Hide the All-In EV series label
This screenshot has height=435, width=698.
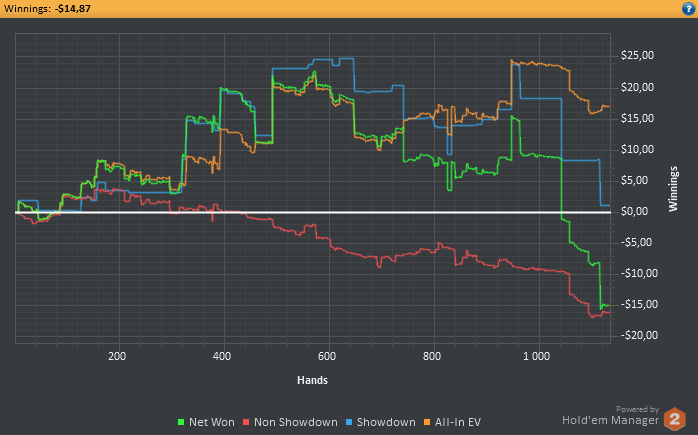[458, 422]
